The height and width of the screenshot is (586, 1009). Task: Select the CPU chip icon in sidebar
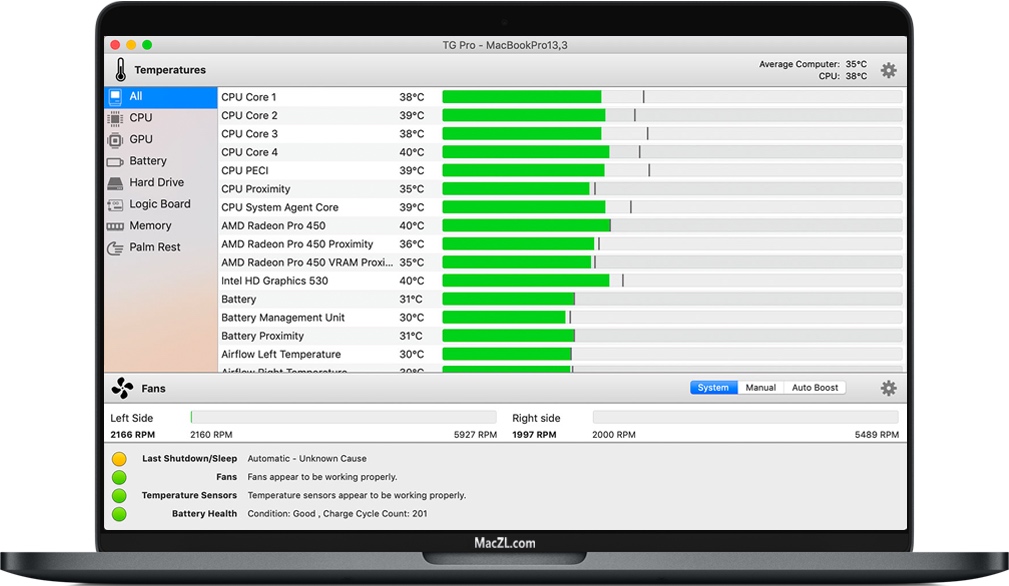[115, 118]
